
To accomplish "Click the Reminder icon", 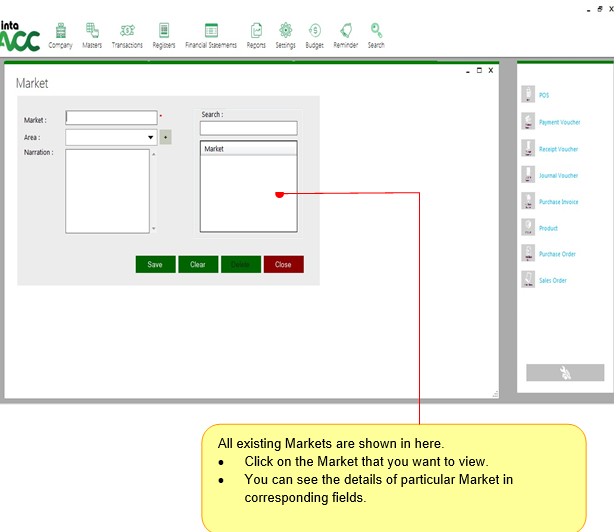I will tap(346, 31).
